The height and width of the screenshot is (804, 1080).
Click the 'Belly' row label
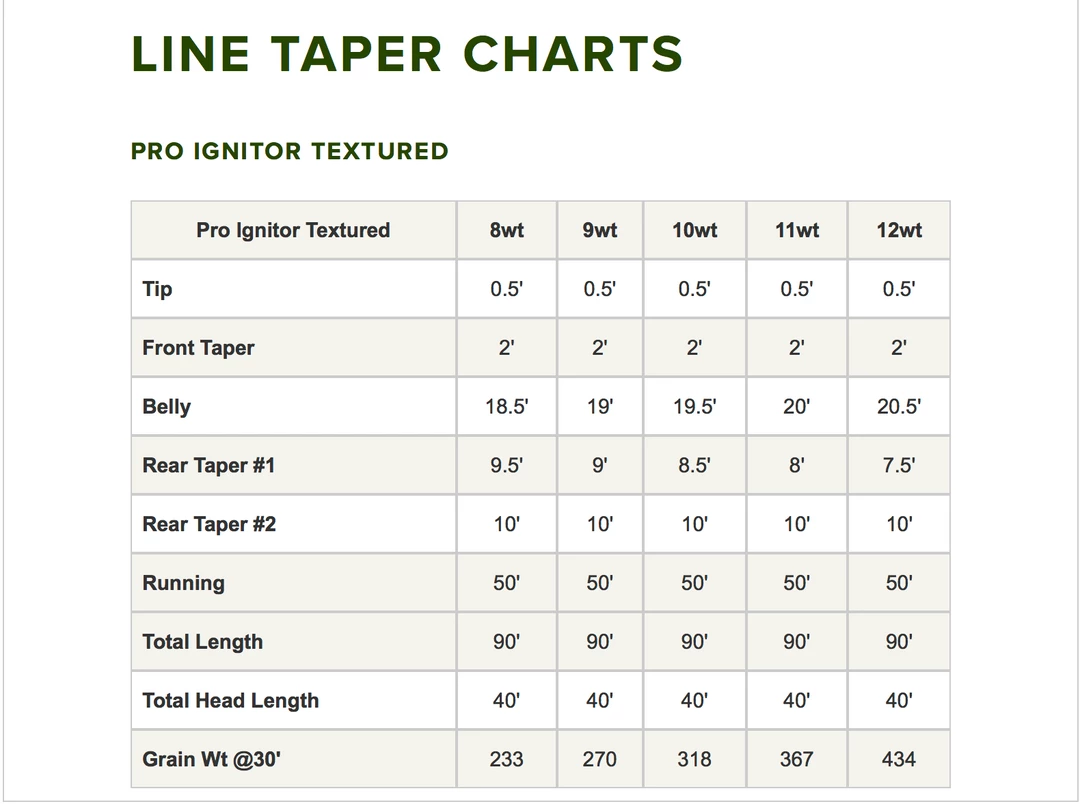click(167, 407)
